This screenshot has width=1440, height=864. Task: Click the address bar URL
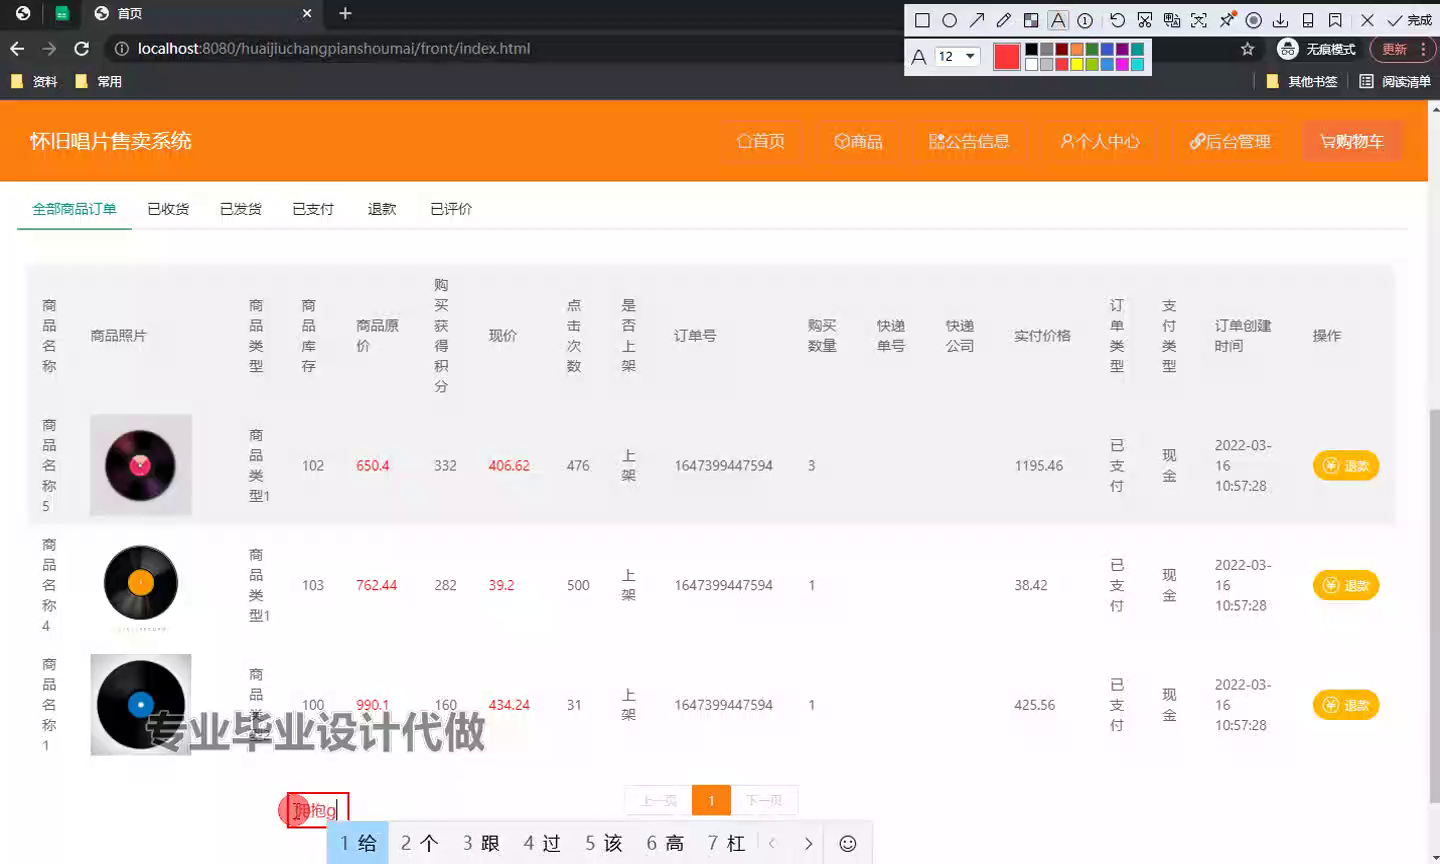point(334,48)
